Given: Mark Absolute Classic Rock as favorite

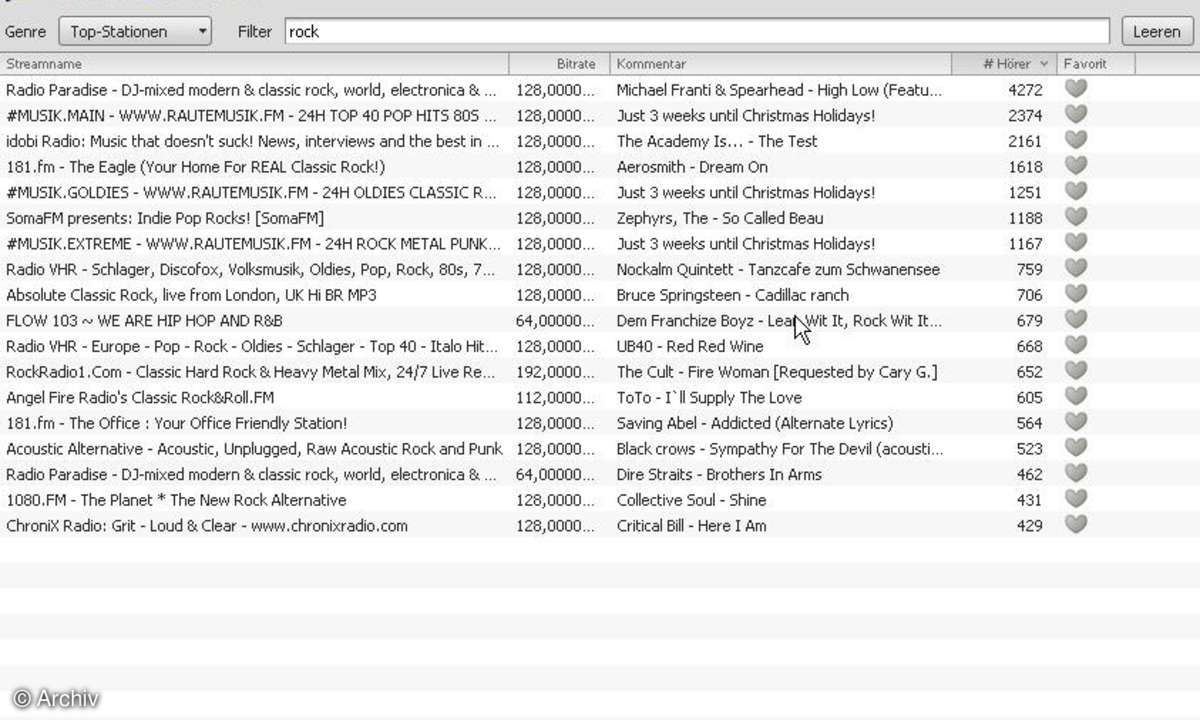Looking at the screenshot, I should (x=1075, y=294).
